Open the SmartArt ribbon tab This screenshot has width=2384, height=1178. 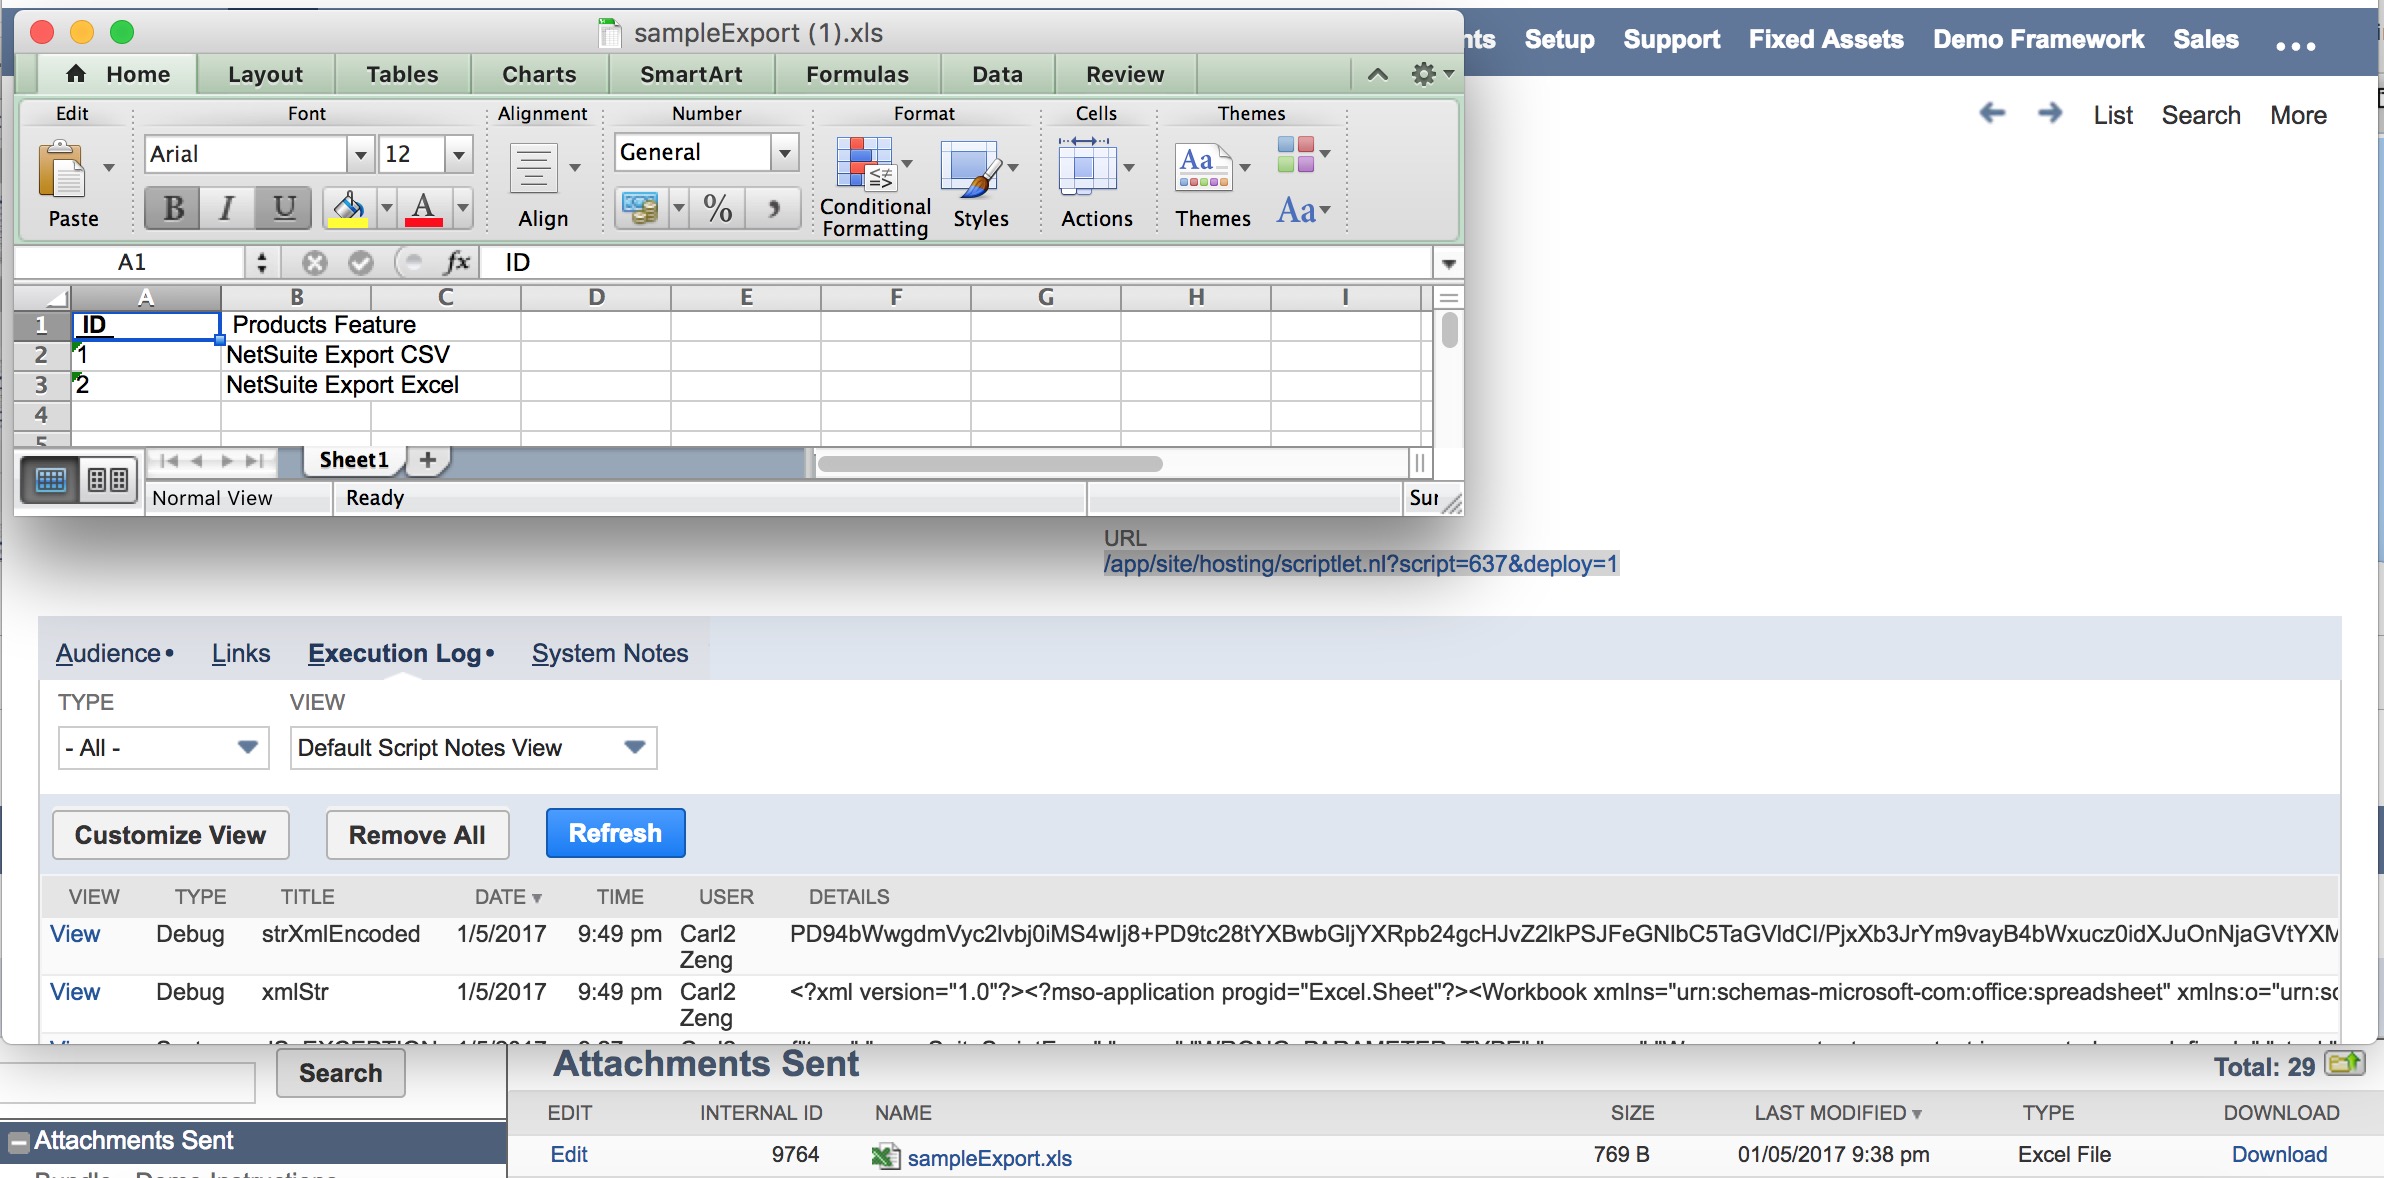(x=691, y=74)
